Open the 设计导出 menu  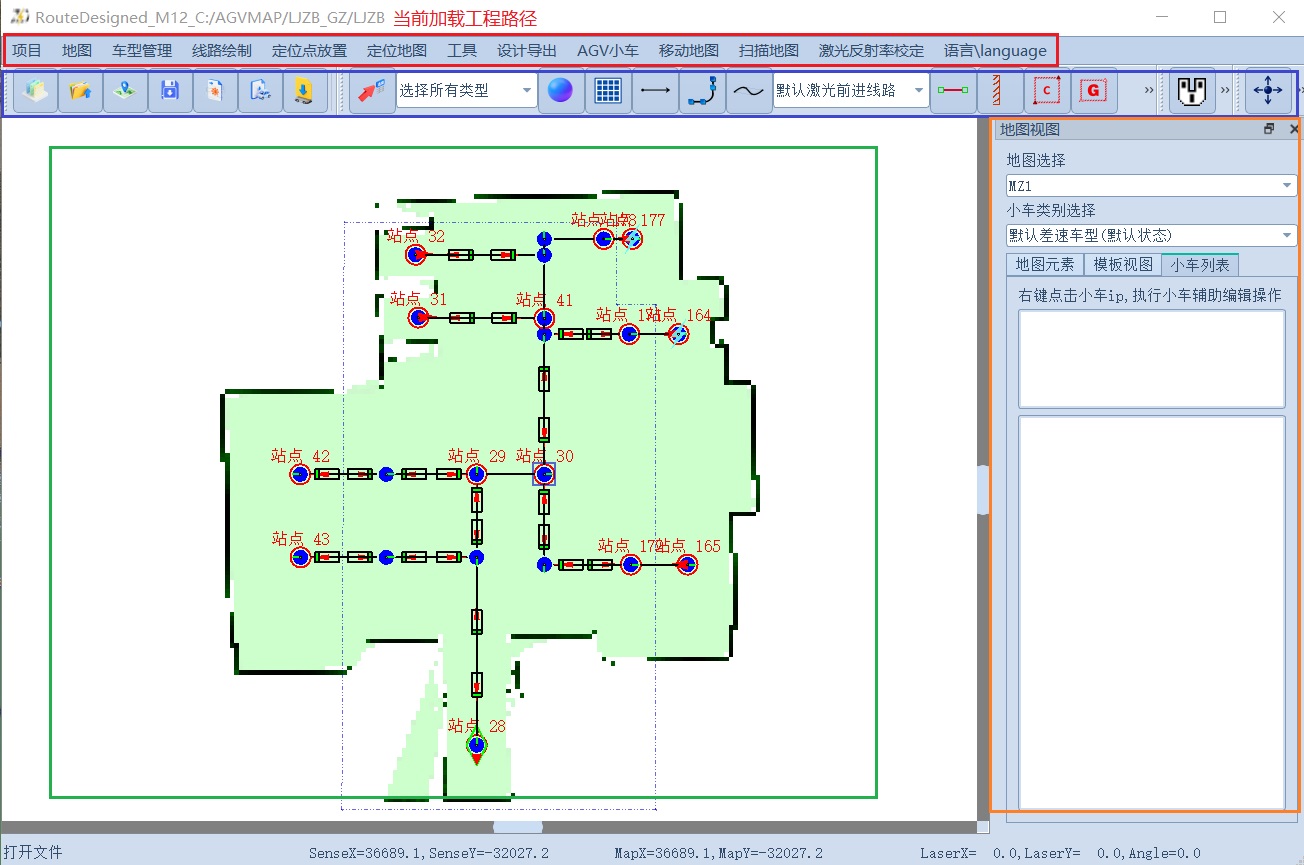coord(527,50)
